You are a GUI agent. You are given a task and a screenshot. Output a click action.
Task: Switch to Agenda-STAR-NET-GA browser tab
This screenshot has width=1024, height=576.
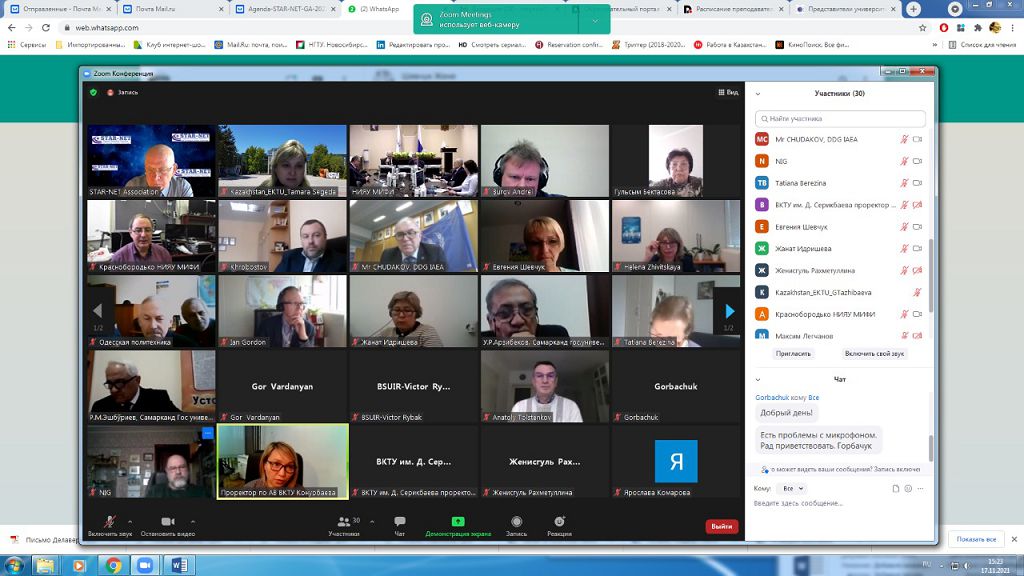click(x=286, y=9)
